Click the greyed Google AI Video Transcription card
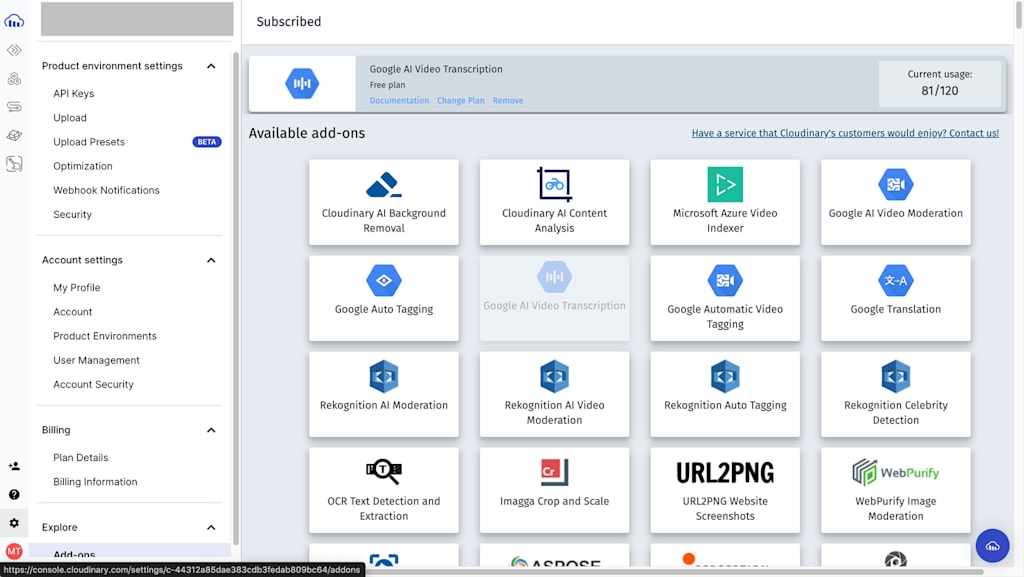1024x577 pixels. pos(554,298)
